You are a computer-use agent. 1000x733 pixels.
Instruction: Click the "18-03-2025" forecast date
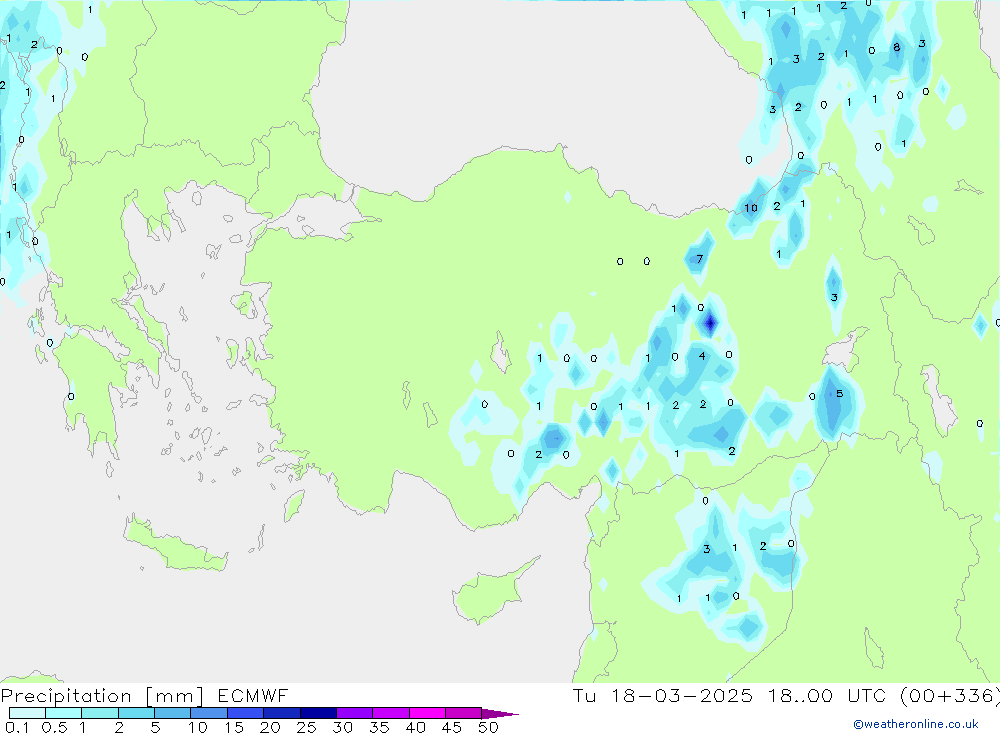coord(682,695)
